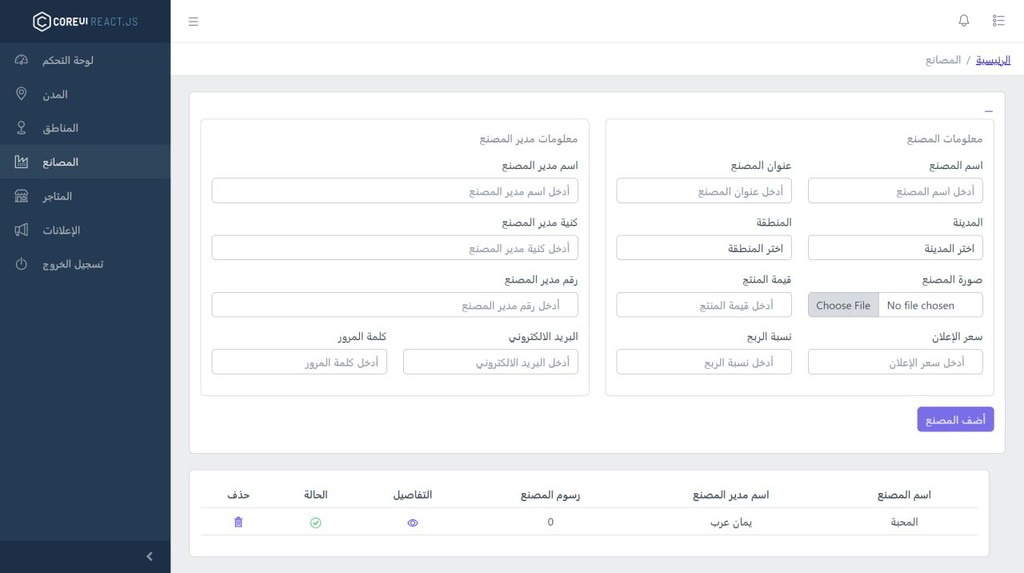The width and height of the screenshot is (1024, 573).
Task: Open the اختر المنطقة region dropdown
Action: (704, 248)
